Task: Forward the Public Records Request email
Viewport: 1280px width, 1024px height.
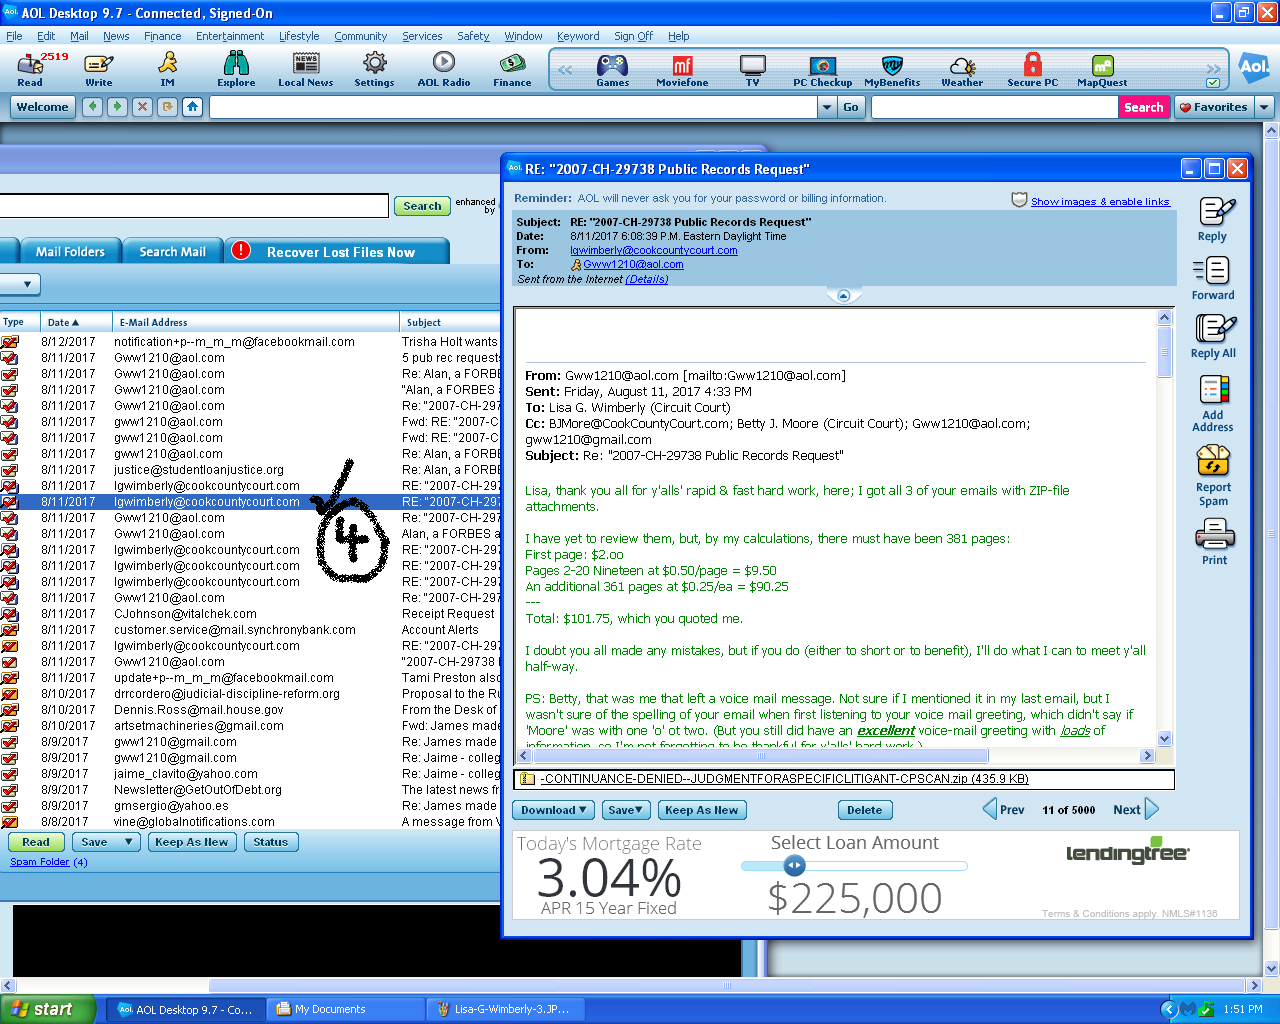Action: click(1213, 277)
